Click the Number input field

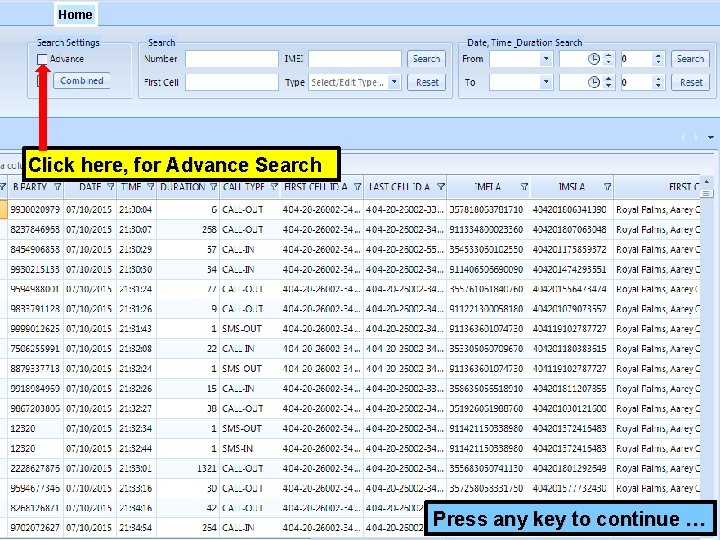[x=232, y=59]
